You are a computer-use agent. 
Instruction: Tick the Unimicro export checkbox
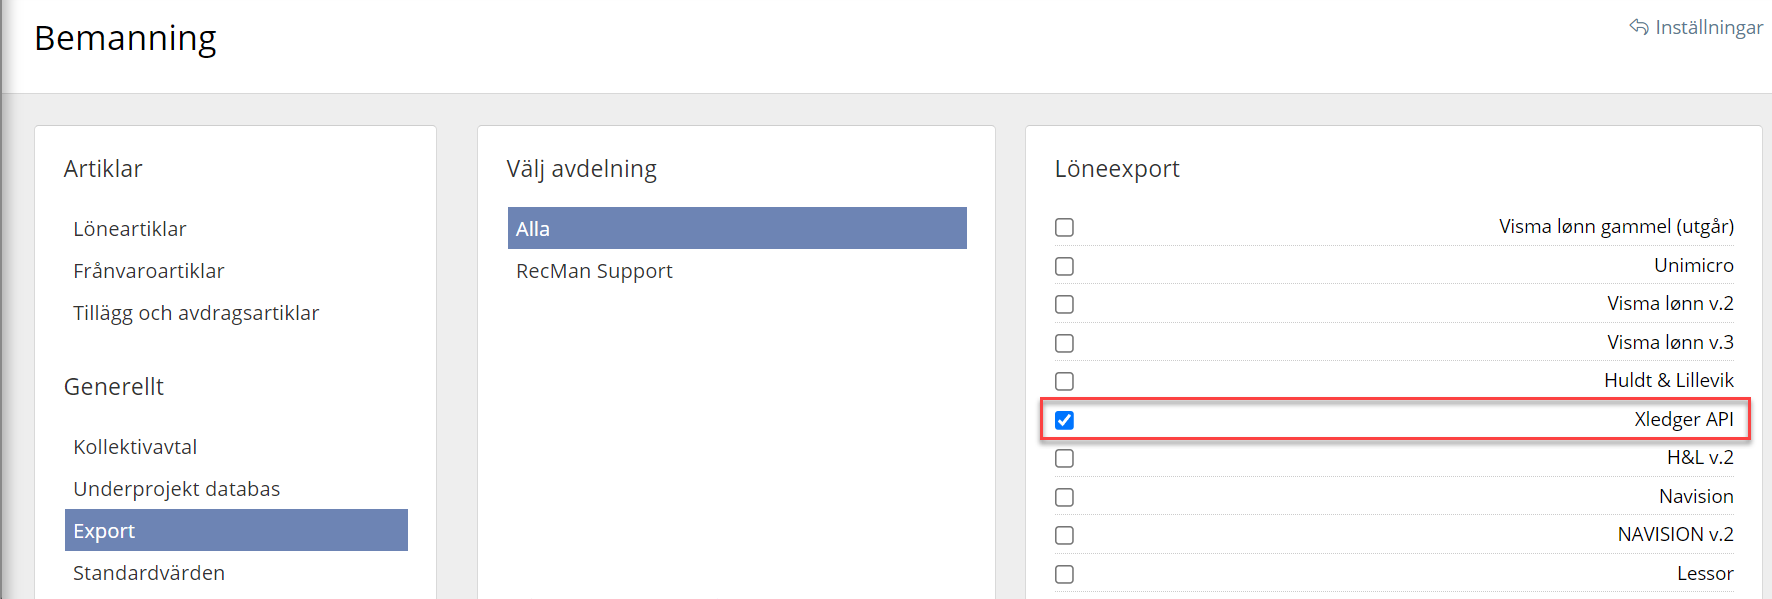pyautogui.click(x=1064, y=266)
